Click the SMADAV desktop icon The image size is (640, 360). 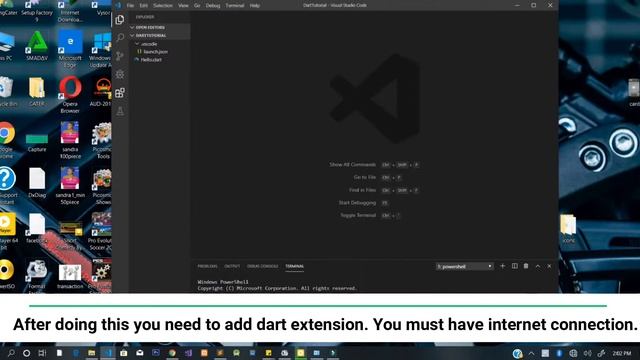click(37, 47)
